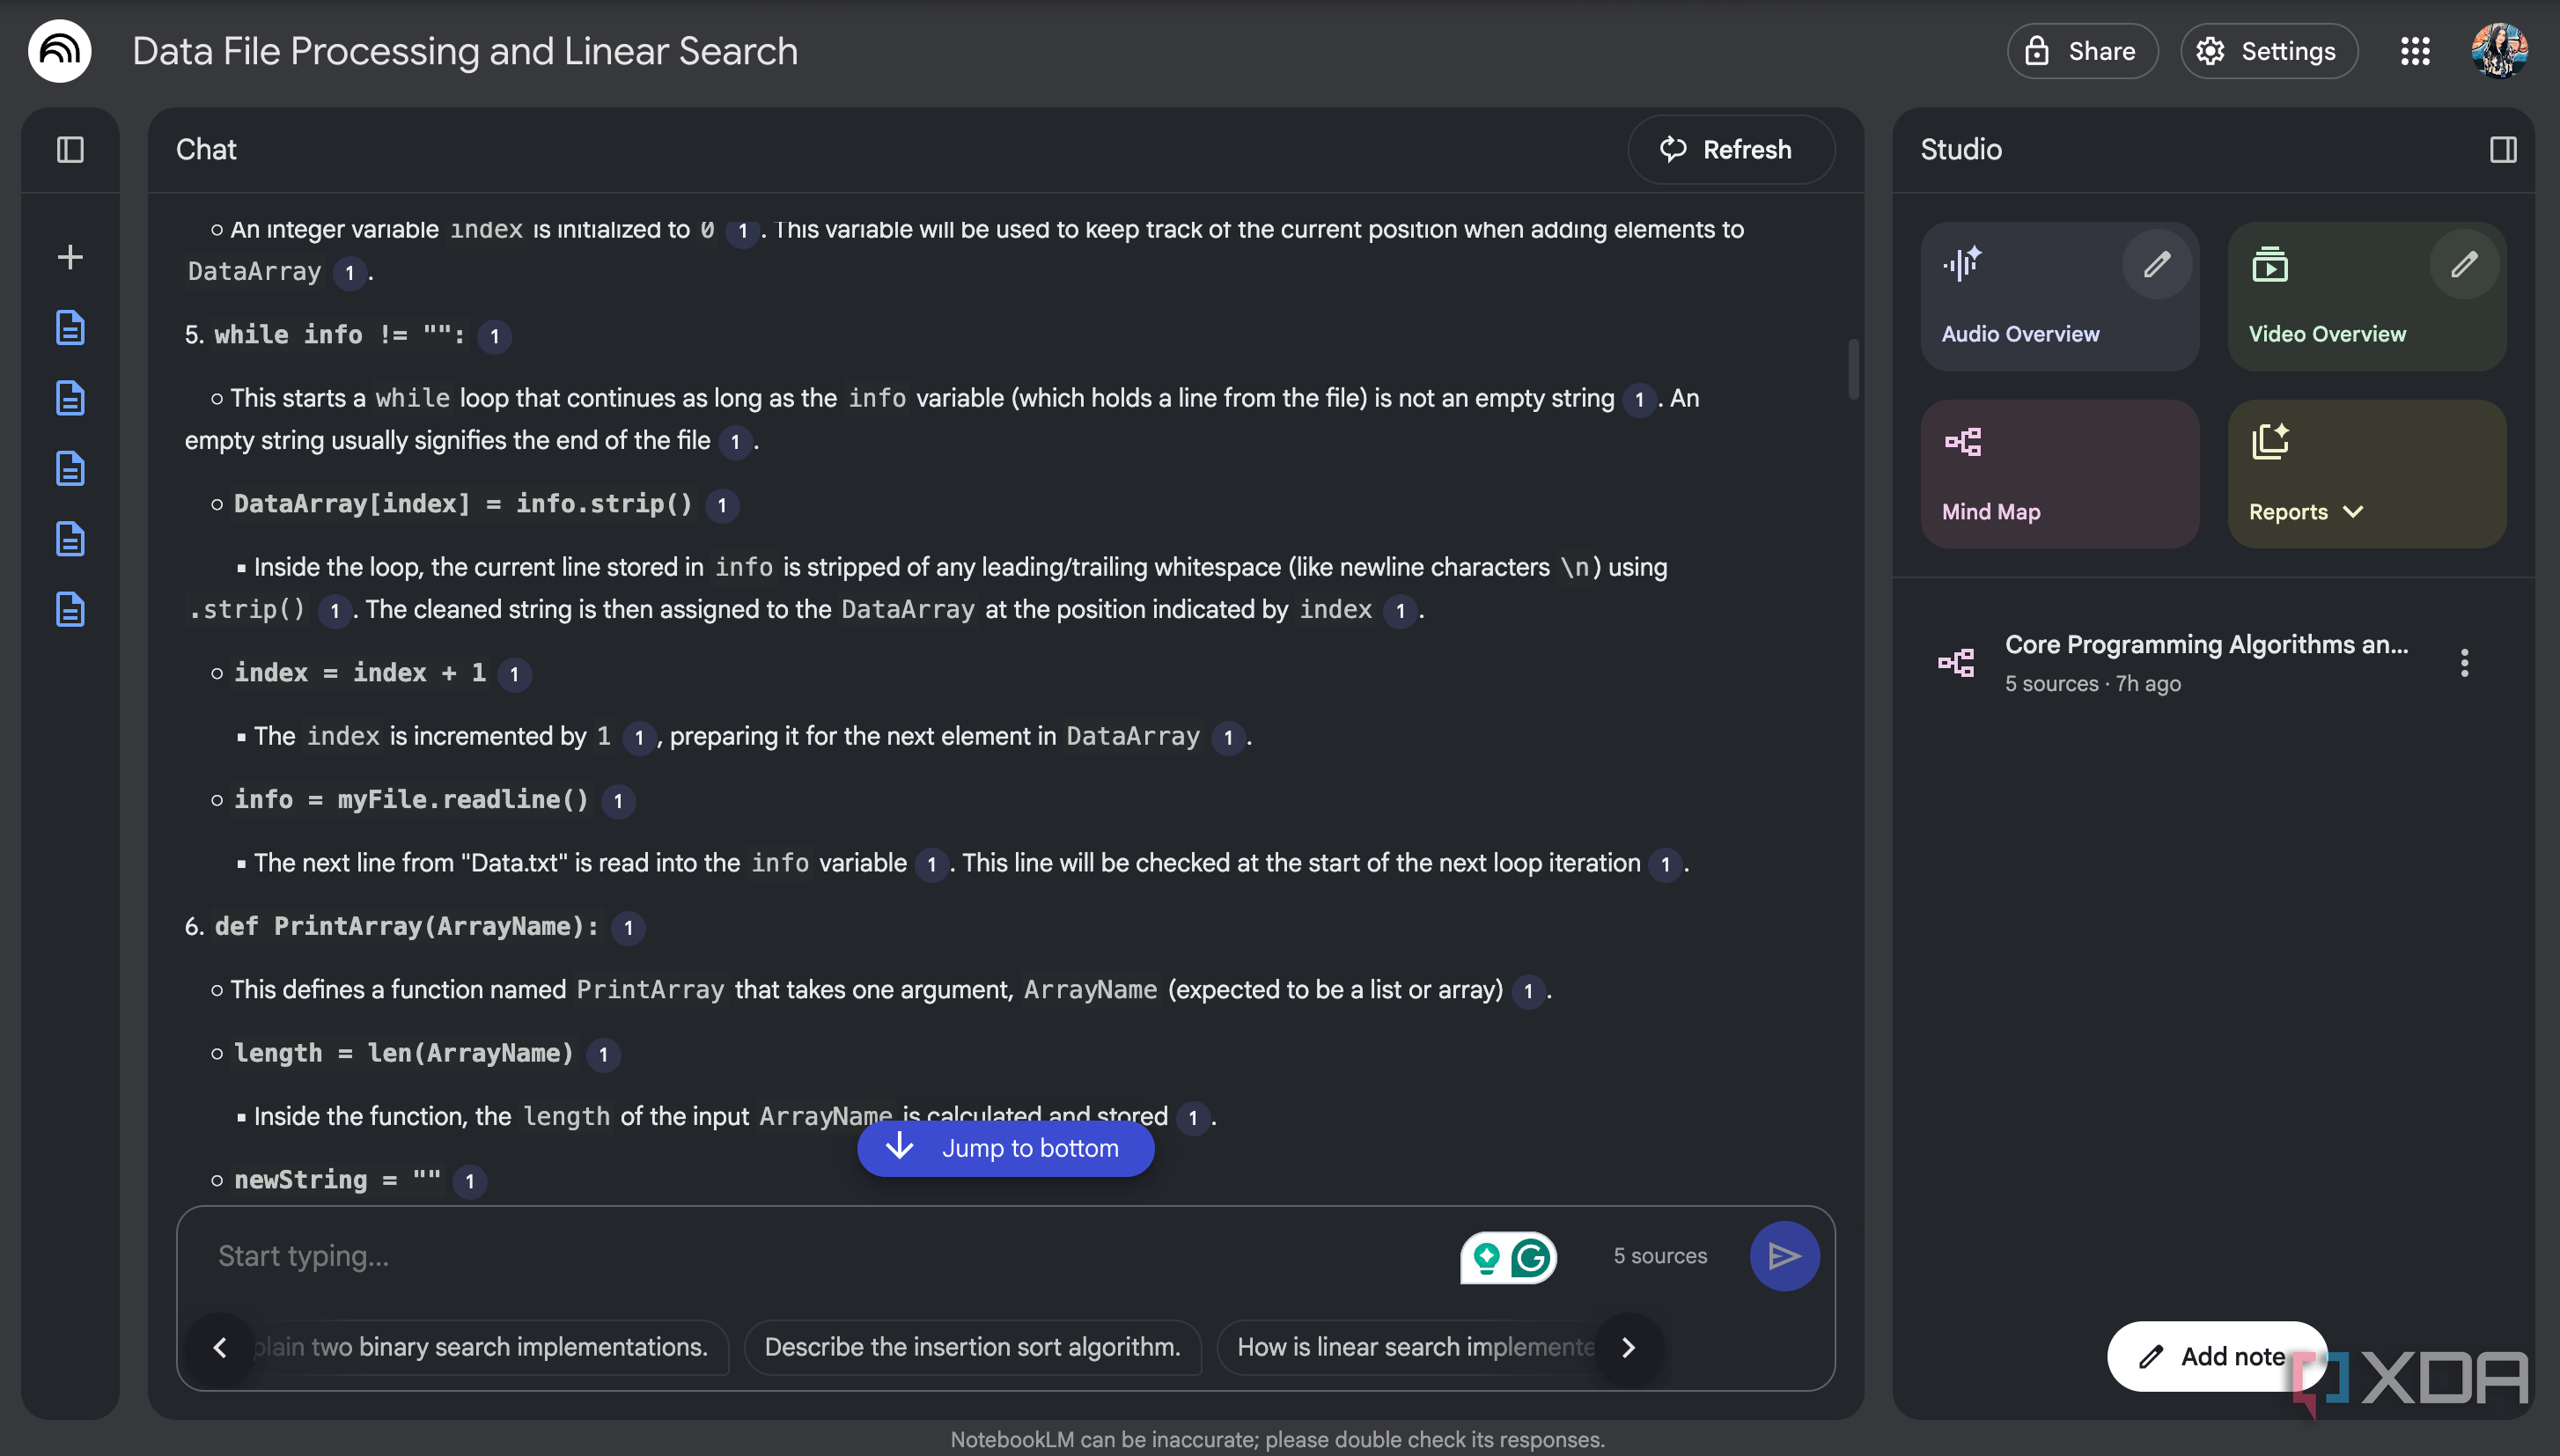Click the Chat panel heading
This screenshot has height=1456, width=2560.
click(x=206, y=150)
